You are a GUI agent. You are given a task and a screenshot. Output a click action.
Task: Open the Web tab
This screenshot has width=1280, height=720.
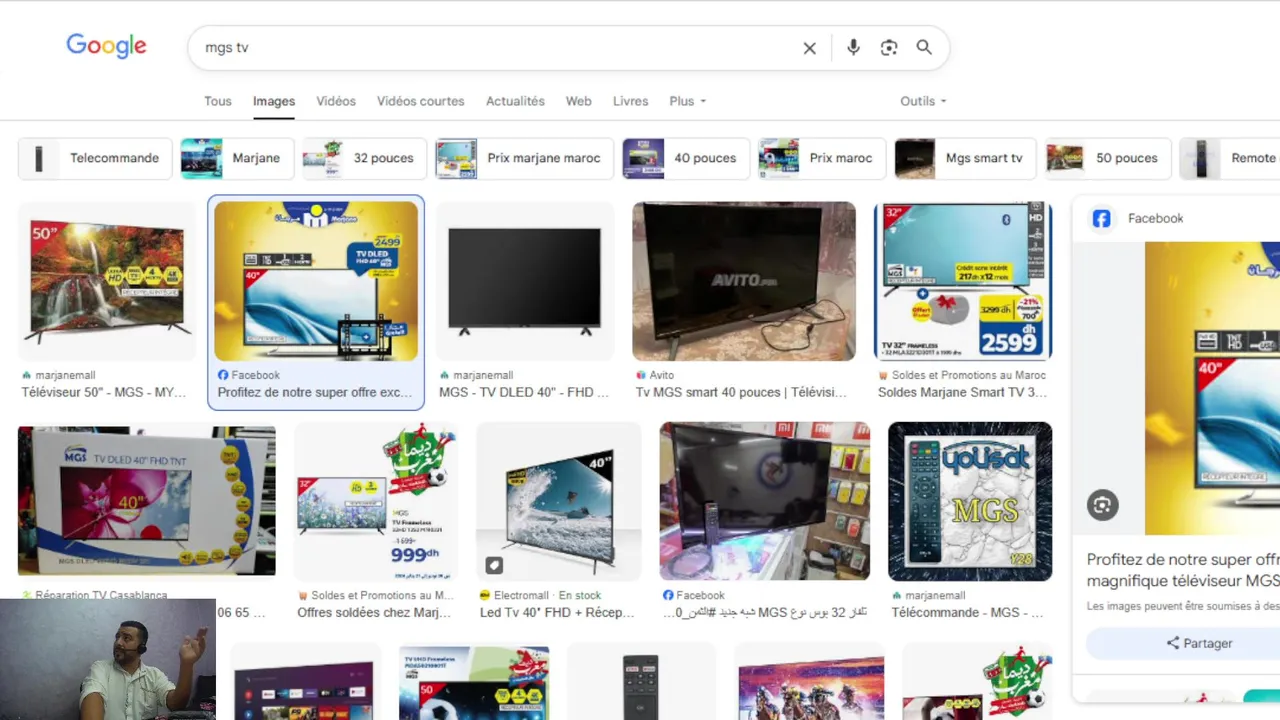point(578,101)
